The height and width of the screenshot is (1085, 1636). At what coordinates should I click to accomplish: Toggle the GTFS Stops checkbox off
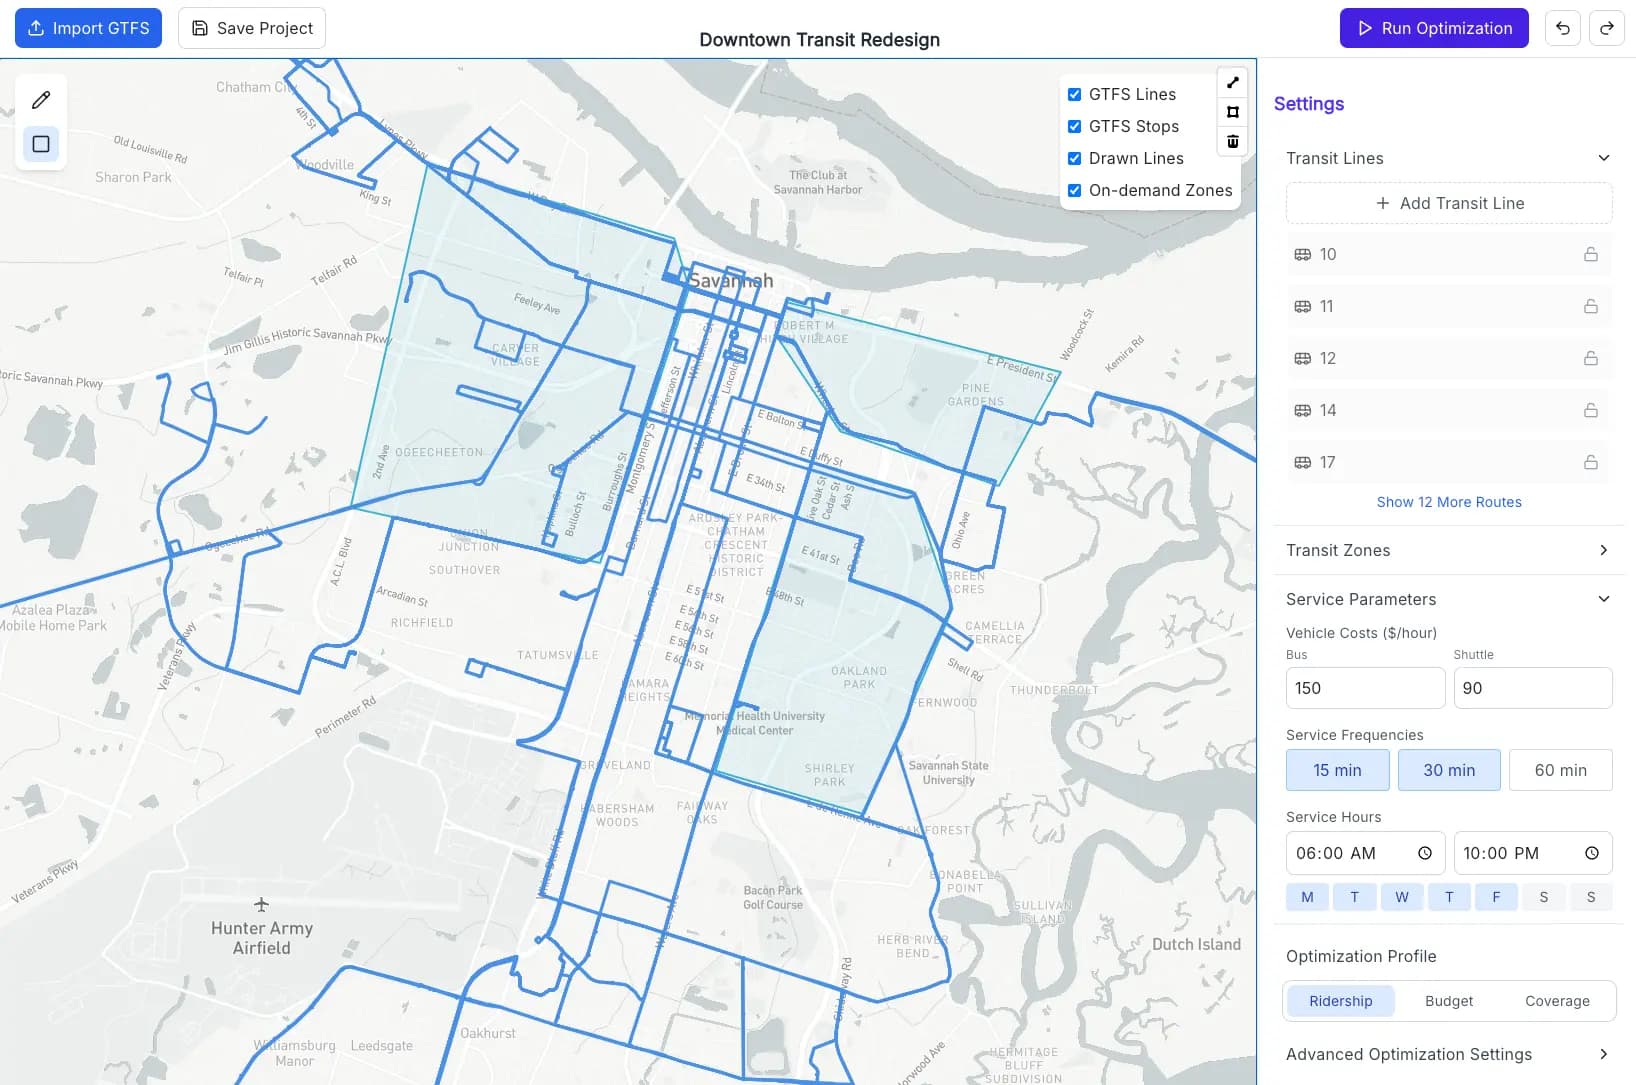1074,126
